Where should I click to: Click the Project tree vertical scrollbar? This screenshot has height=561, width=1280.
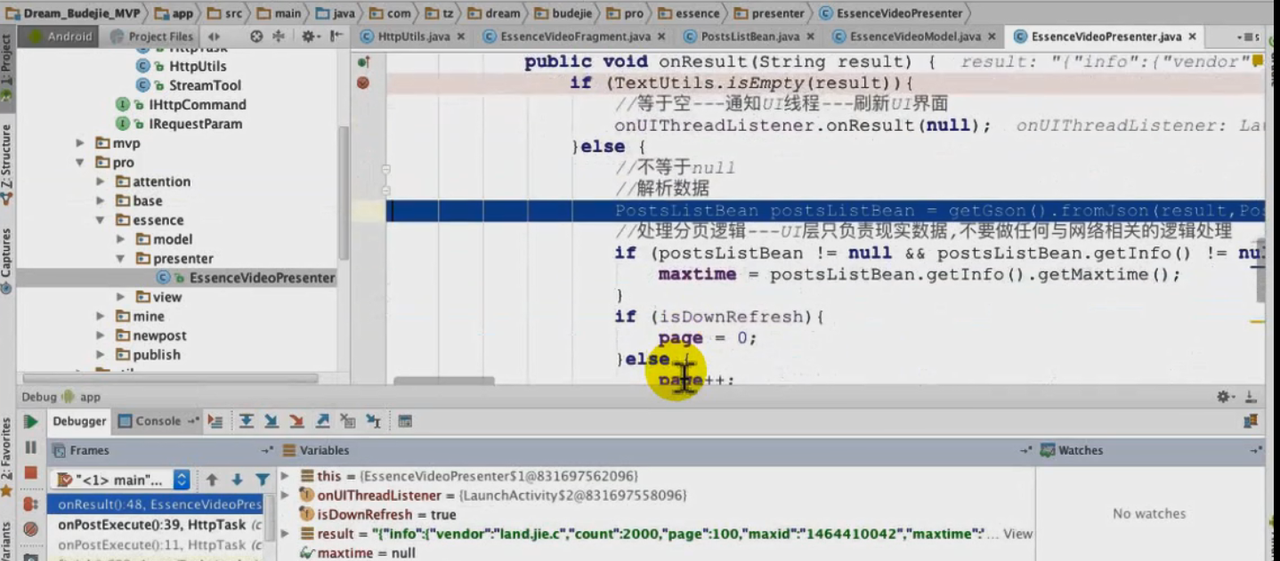pos(343,192)
